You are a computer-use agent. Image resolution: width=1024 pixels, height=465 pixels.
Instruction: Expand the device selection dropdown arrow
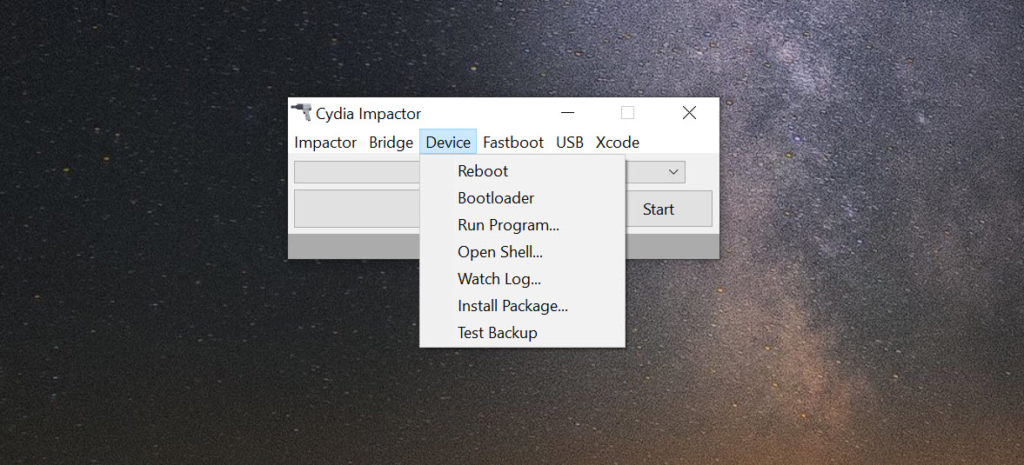[x=673, y=172]
